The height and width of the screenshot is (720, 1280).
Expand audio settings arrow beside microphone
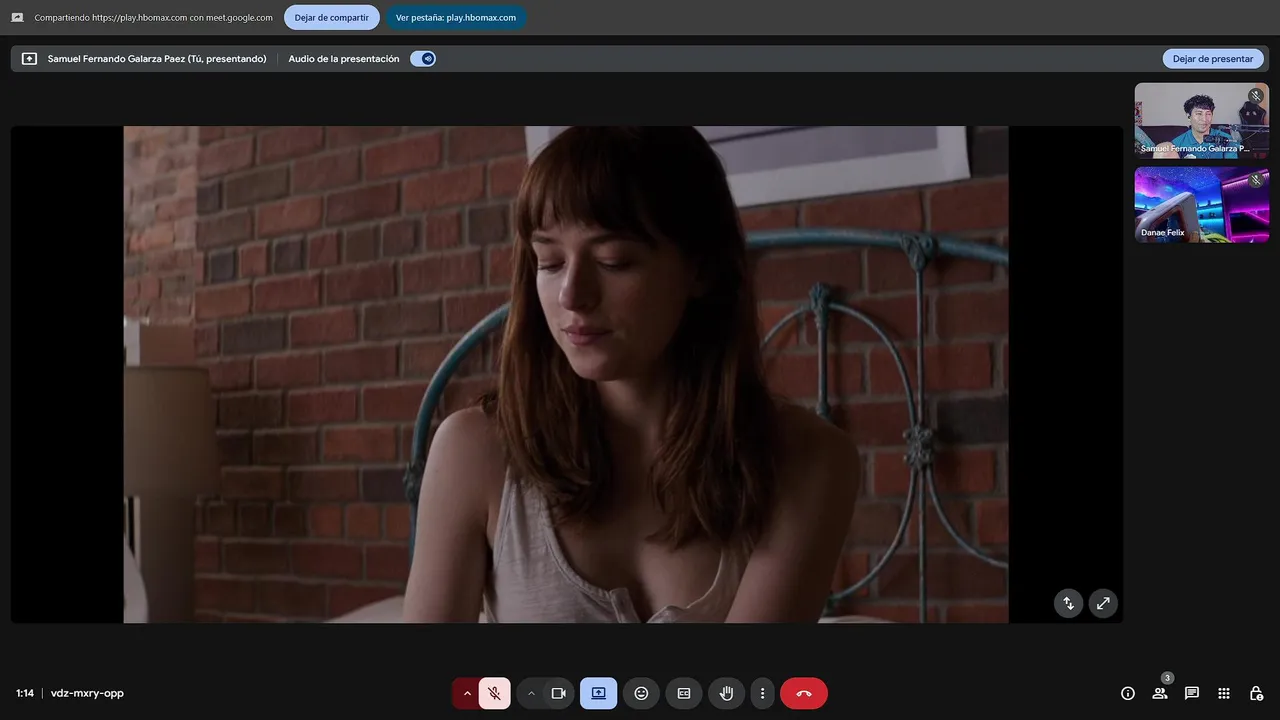[x=466, y=693]
